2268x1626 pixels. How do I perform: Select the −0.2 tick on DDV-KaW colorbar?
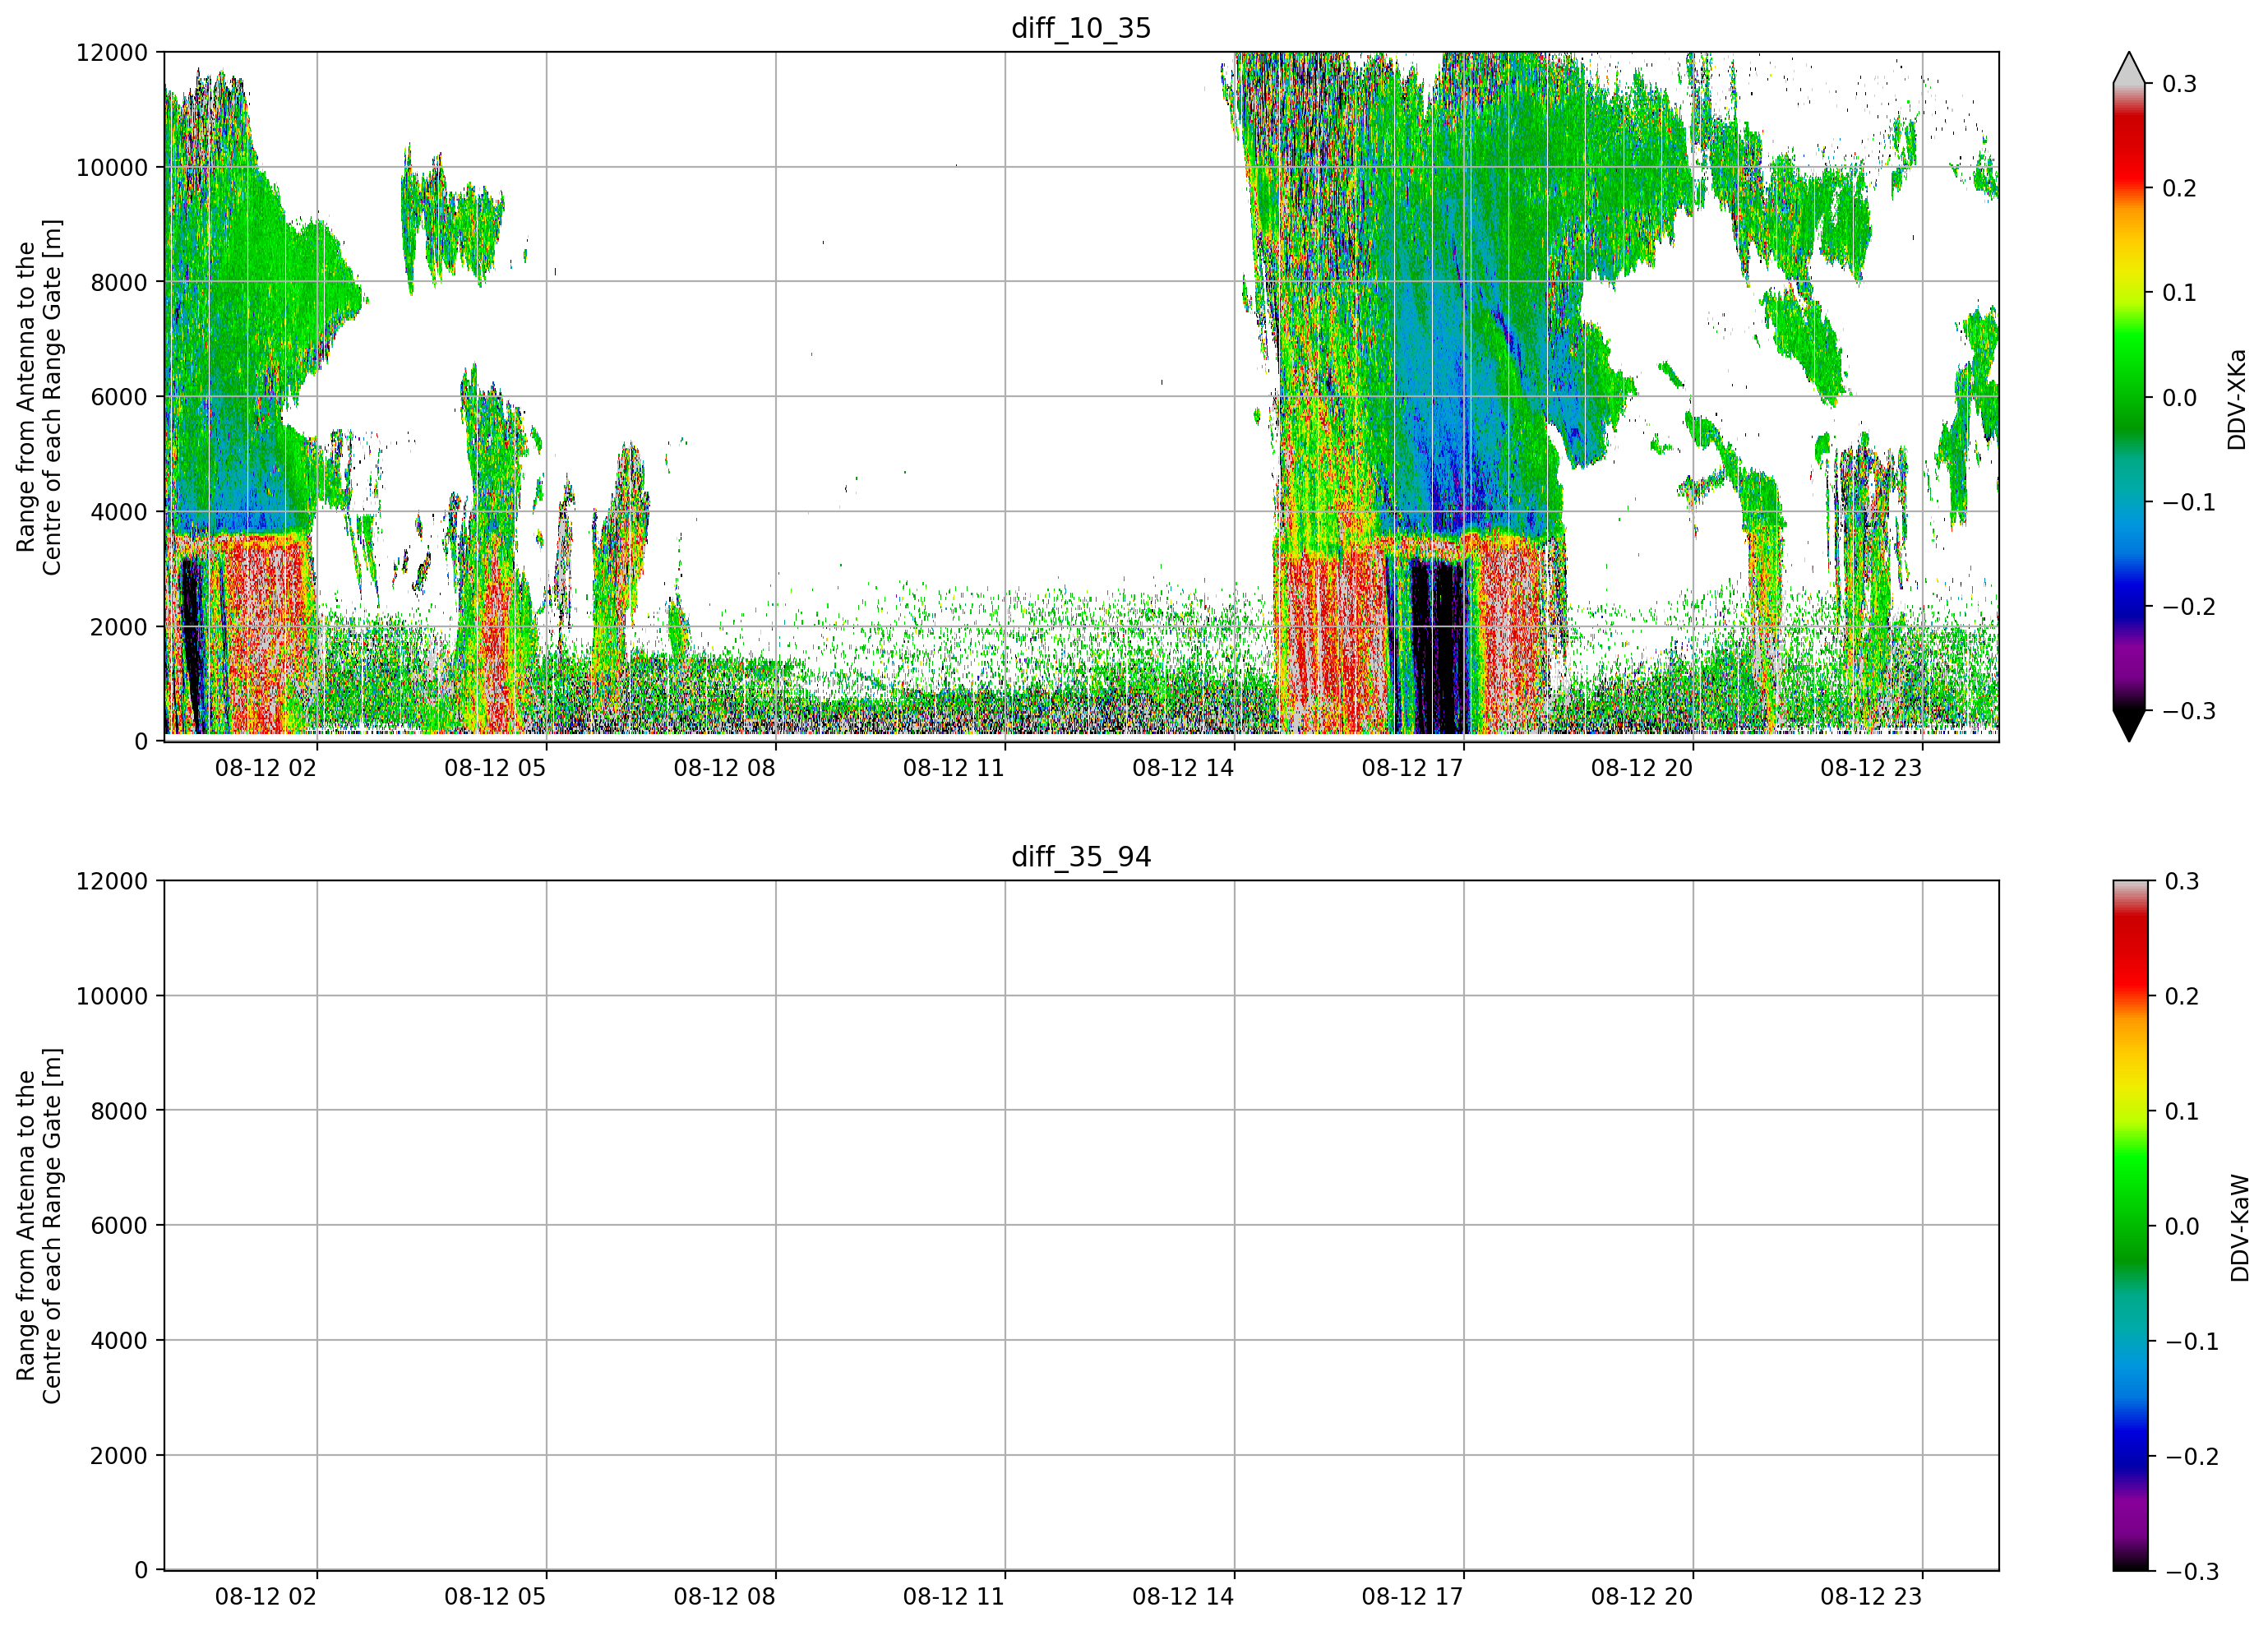pos(2191,1456)
